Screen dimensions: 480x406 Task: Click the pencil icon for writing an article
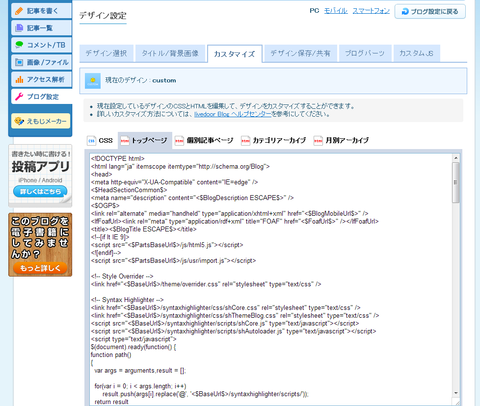[19, 11]
